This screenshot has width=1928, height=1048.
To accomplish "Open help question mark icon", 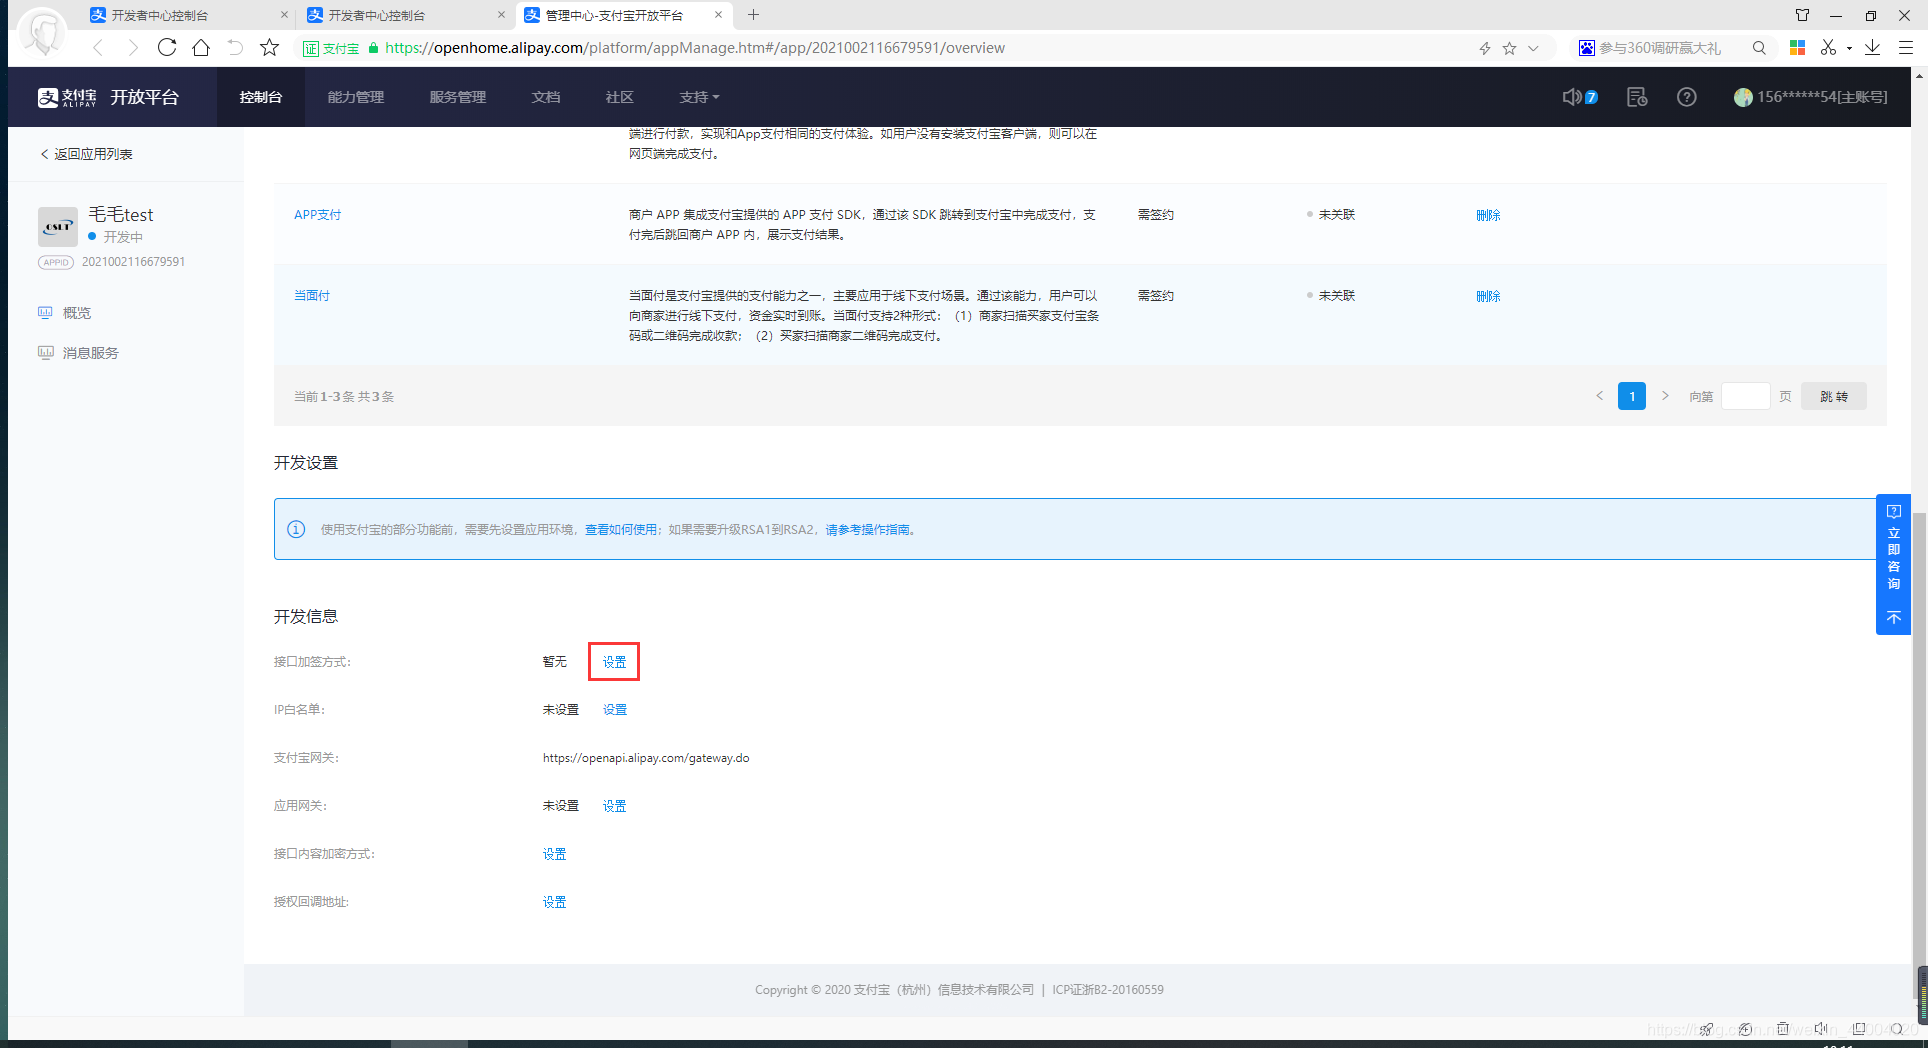I will click(1687, 97).
